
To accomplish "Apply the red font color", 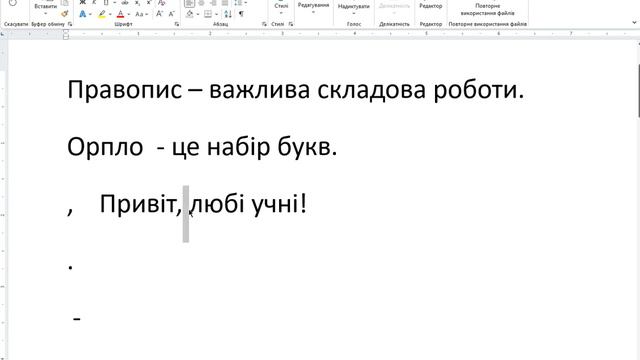I will 120,14.
